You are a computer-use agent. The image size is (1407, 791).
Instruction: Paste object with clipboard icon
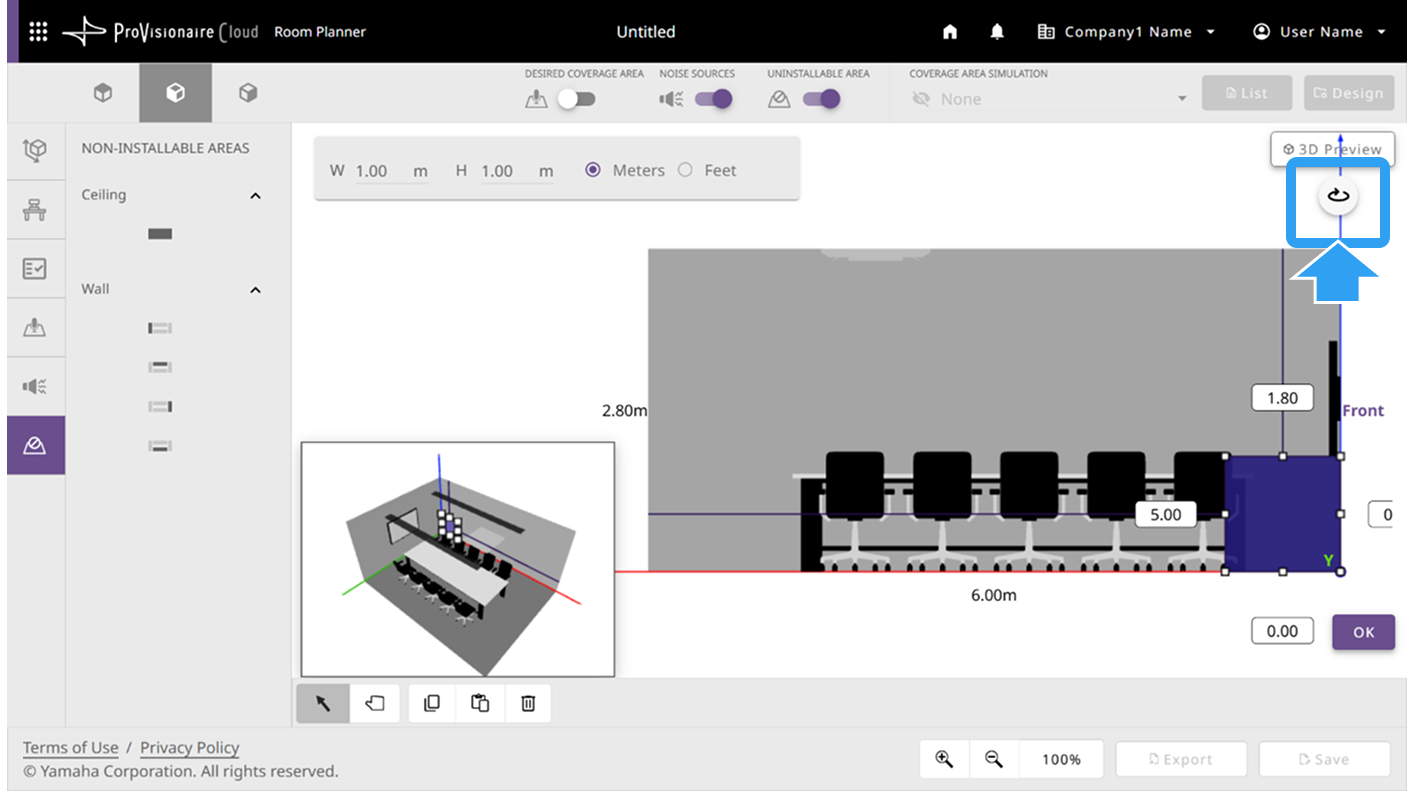click(x=480, y=703)
